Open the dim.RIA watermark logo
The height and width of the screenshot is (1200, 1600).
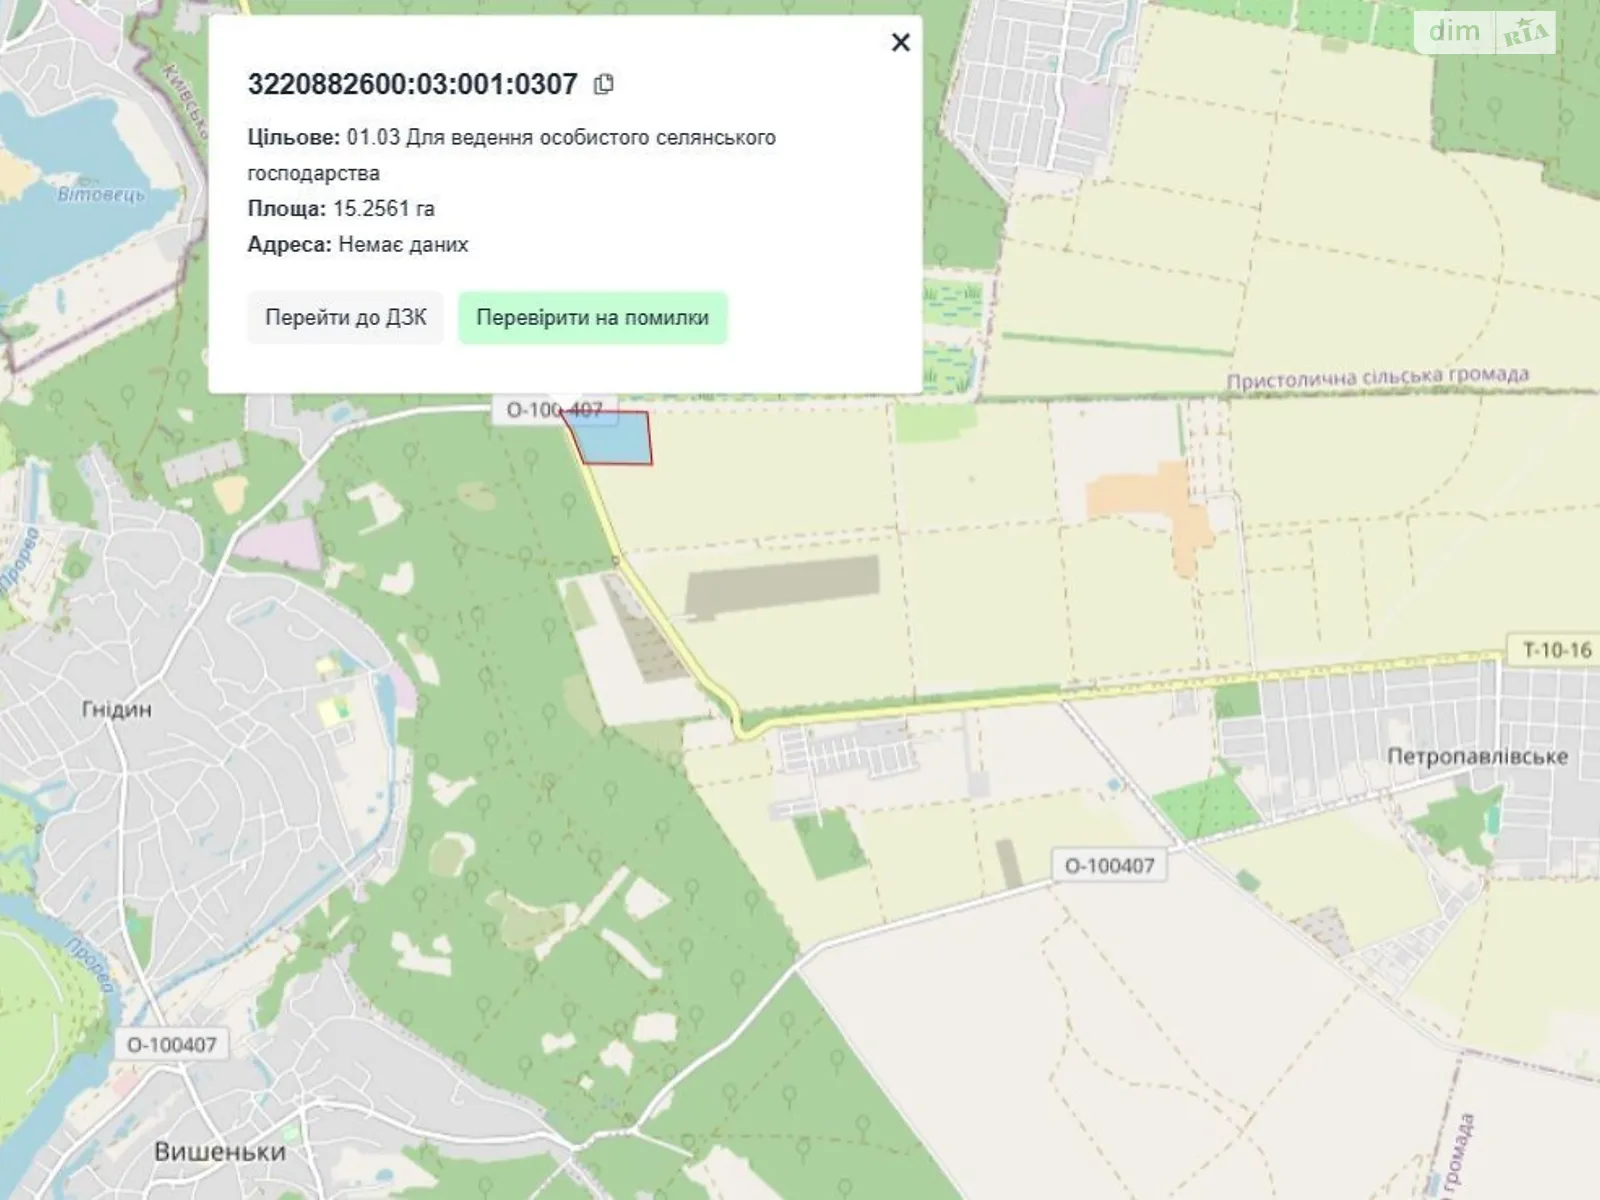[x=1486, y=33]
